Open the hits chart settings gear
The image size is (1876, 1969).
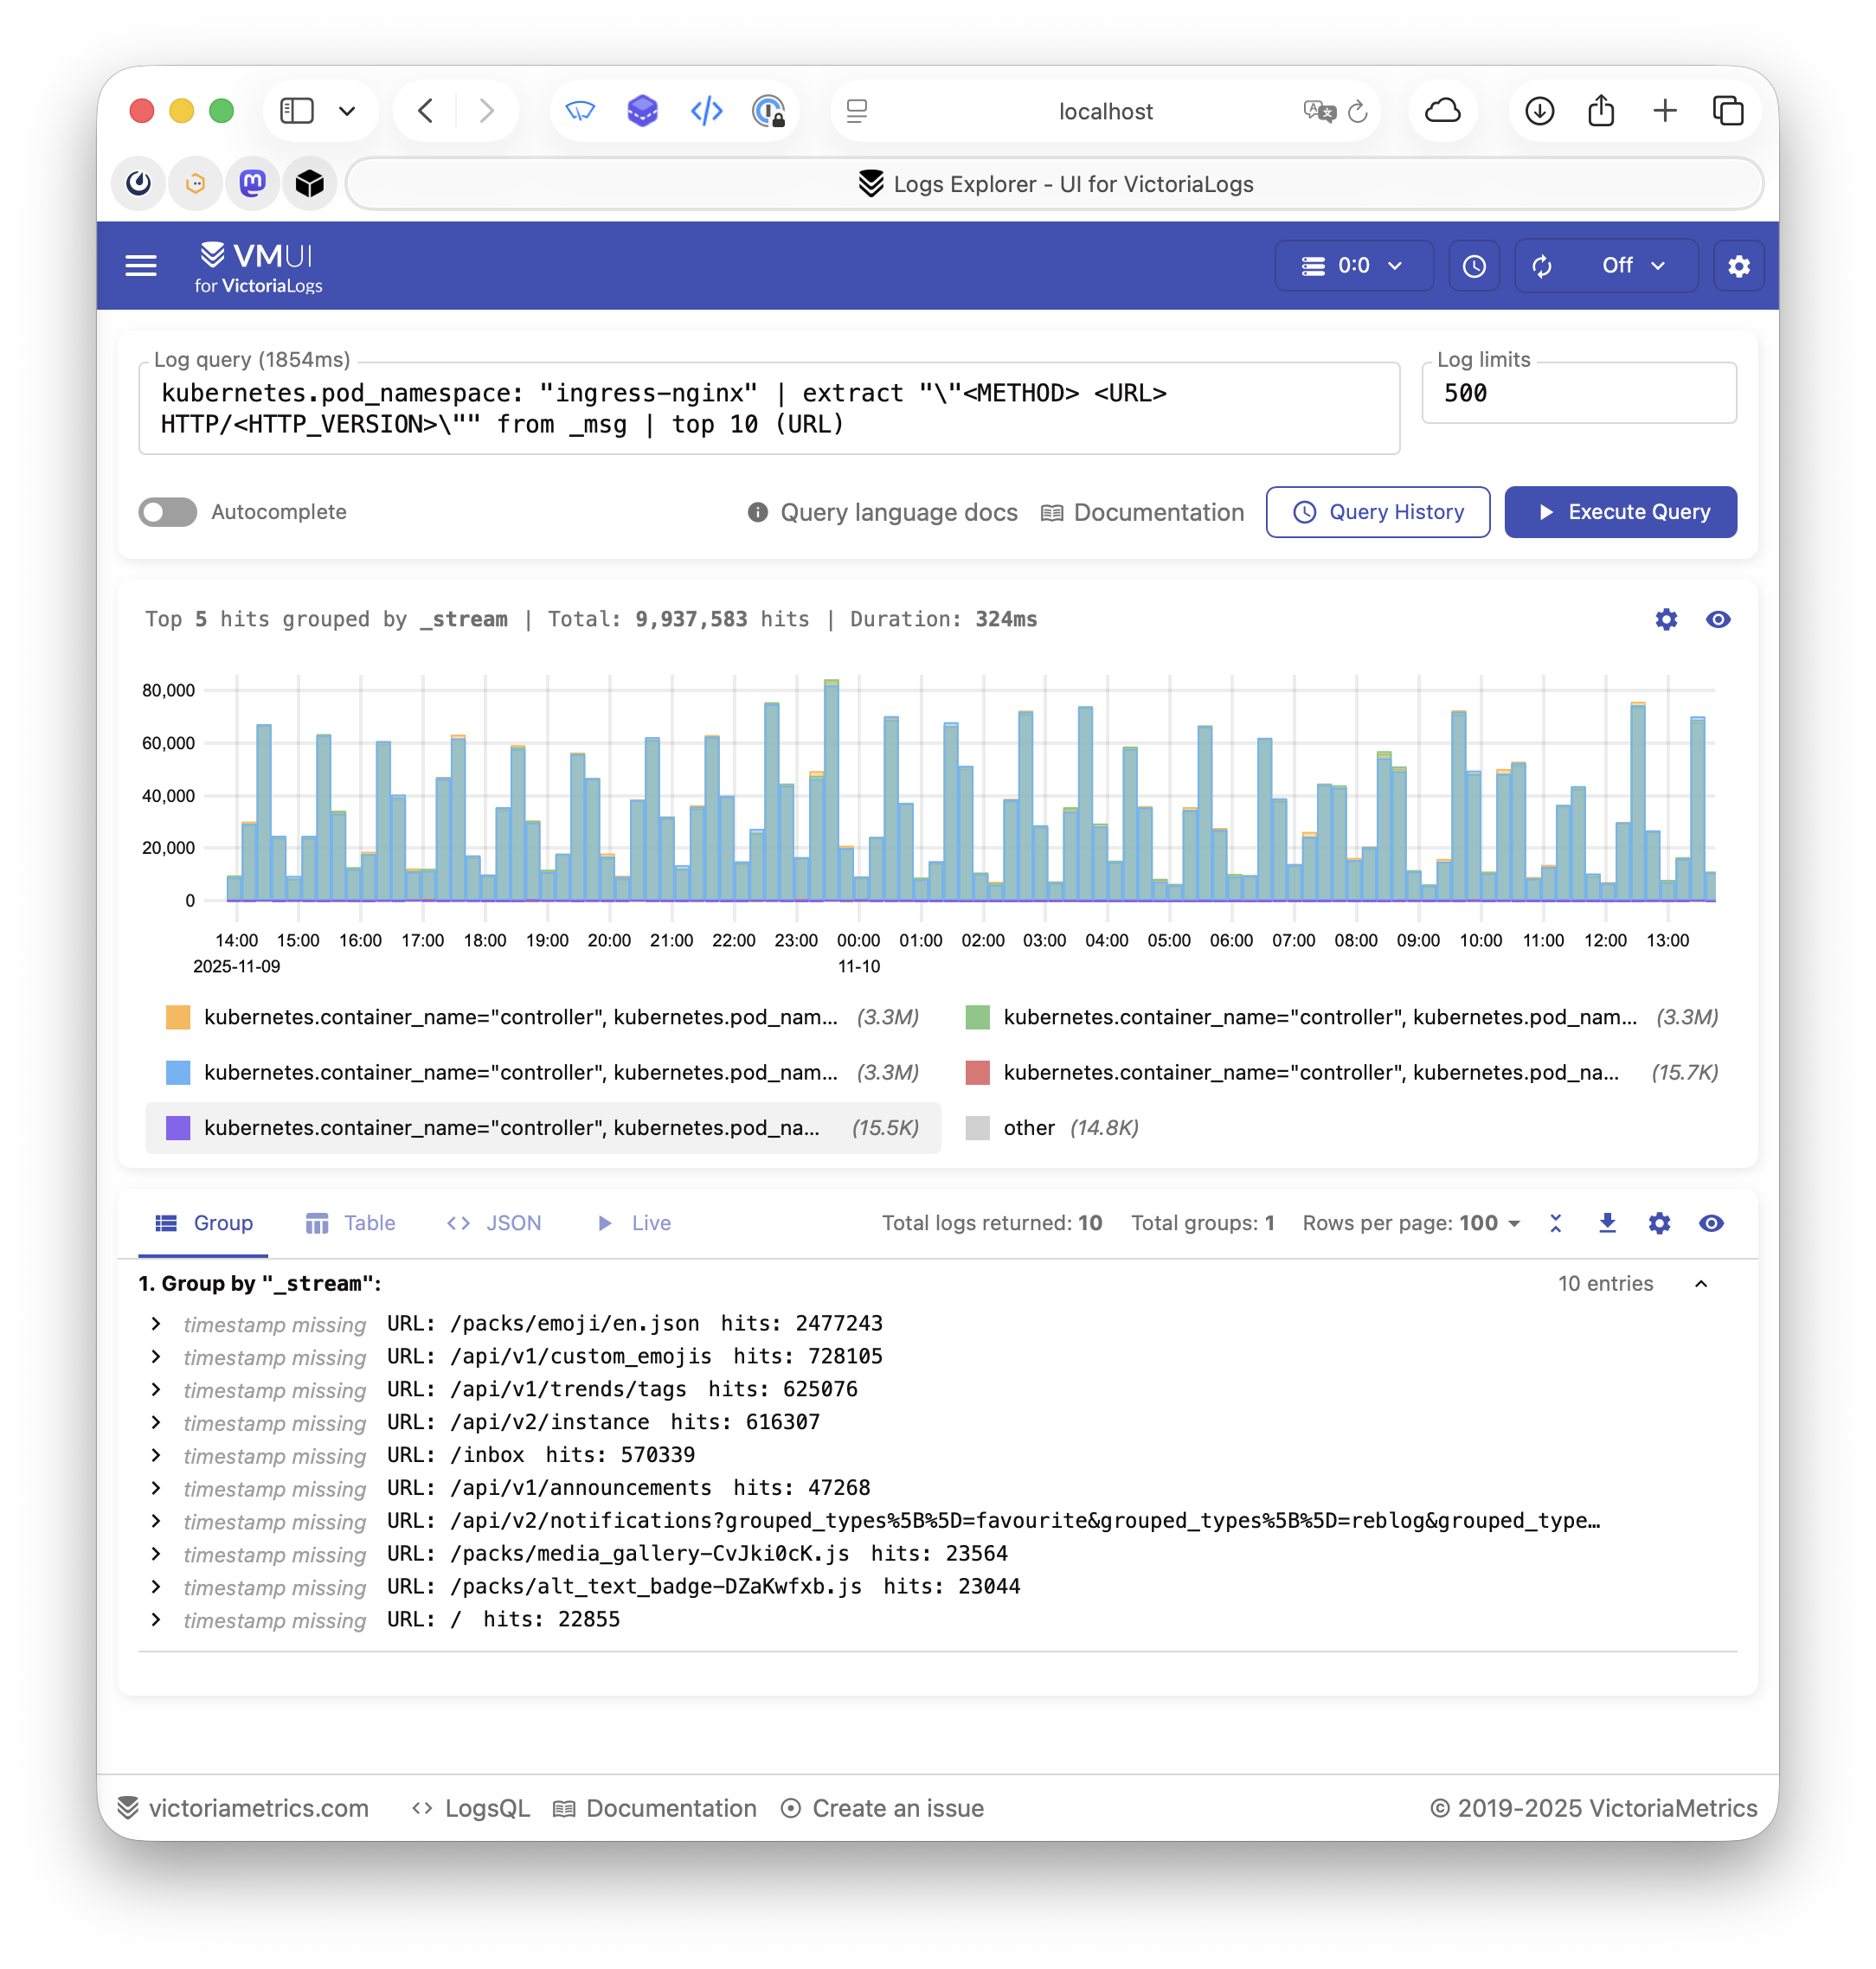[x=1666, y=619]
